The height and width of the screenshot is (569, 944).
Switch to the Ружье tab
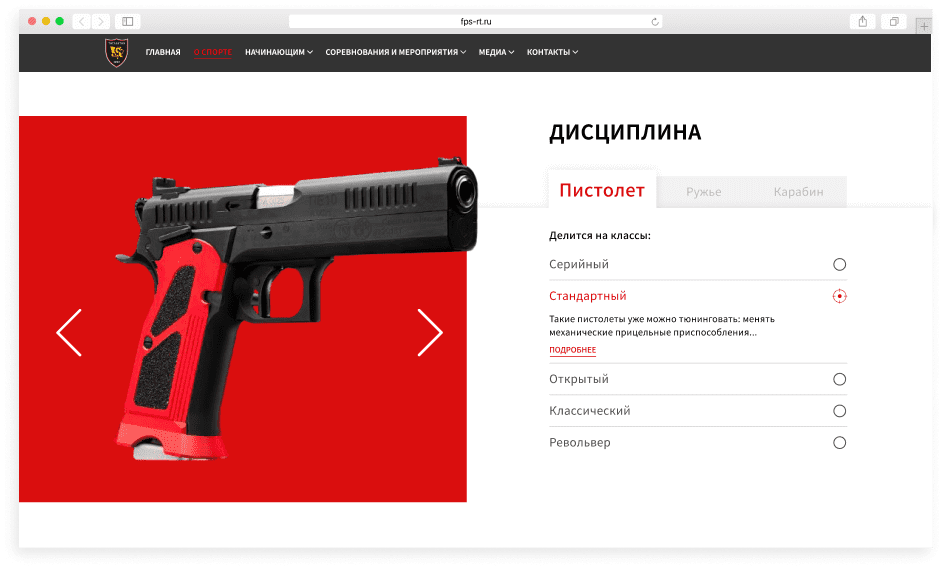[x=703, y=192]
